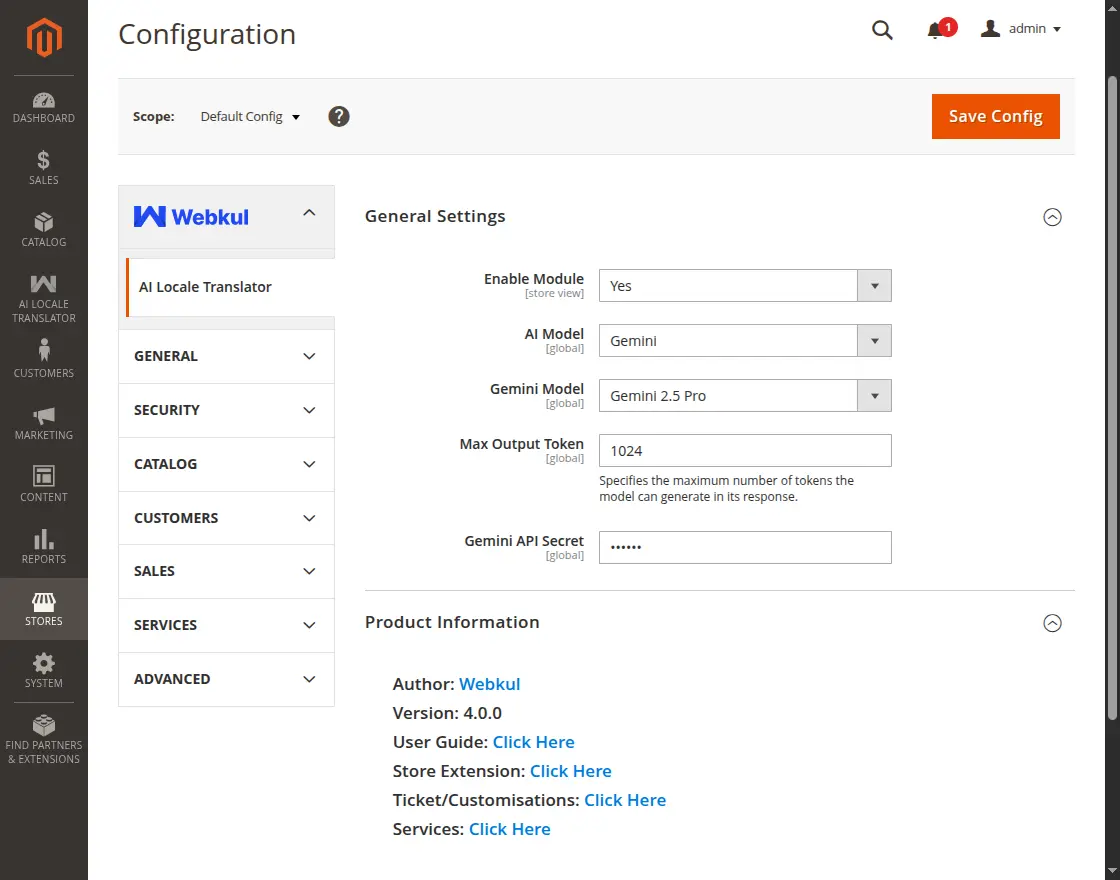Click the Save Config button

[995, 117]
